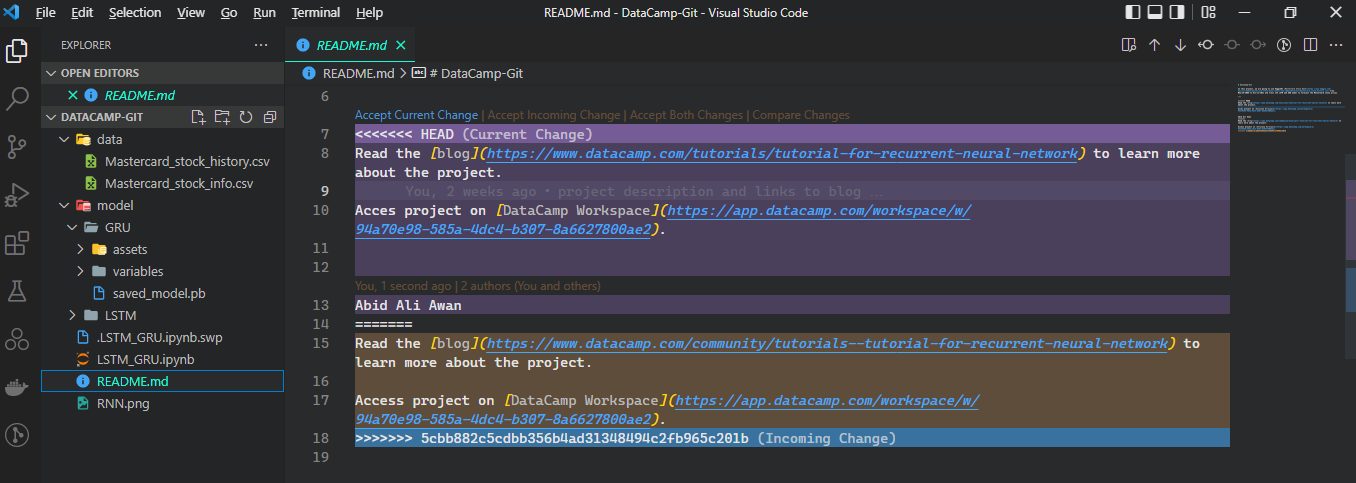Open markdown preview to the side
This screenshot has width=1356, height=483.
[x=1129, y=45]
